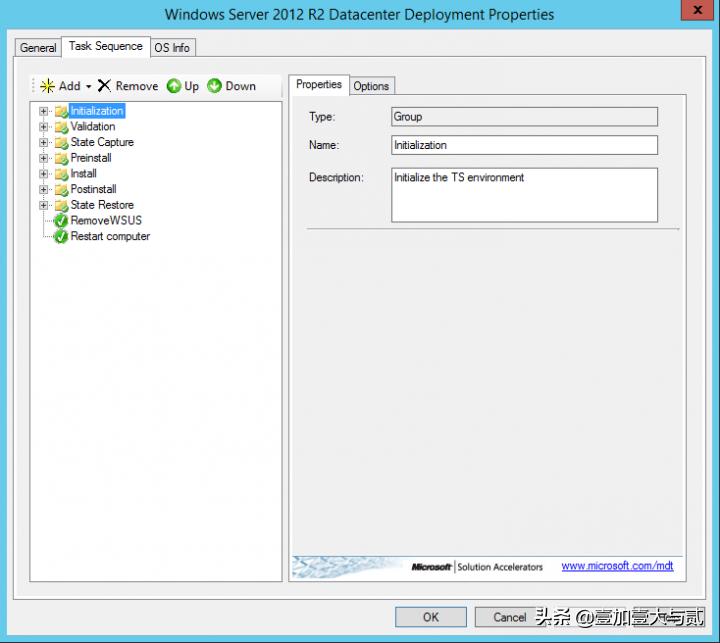Select the Postinstall folder icon

[61, 190]
